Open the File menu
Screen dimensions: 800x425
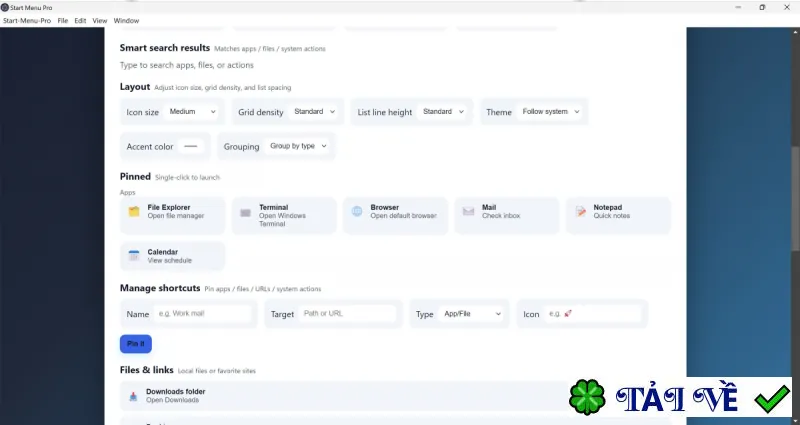[x=63, y=21]
